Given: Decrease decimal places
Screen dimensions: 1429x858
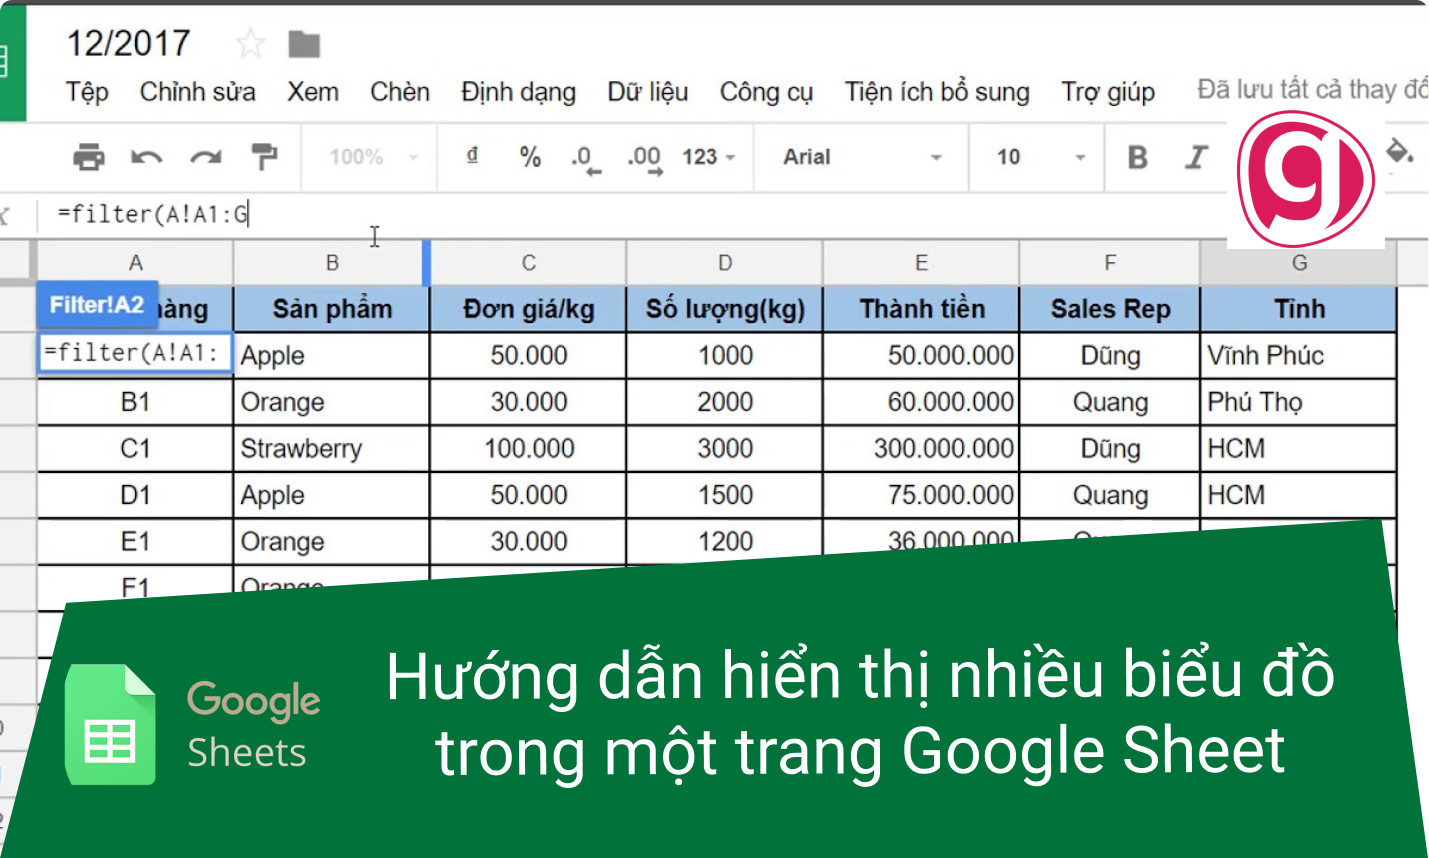Looking at the screenshot, I should tap(585, 157).
